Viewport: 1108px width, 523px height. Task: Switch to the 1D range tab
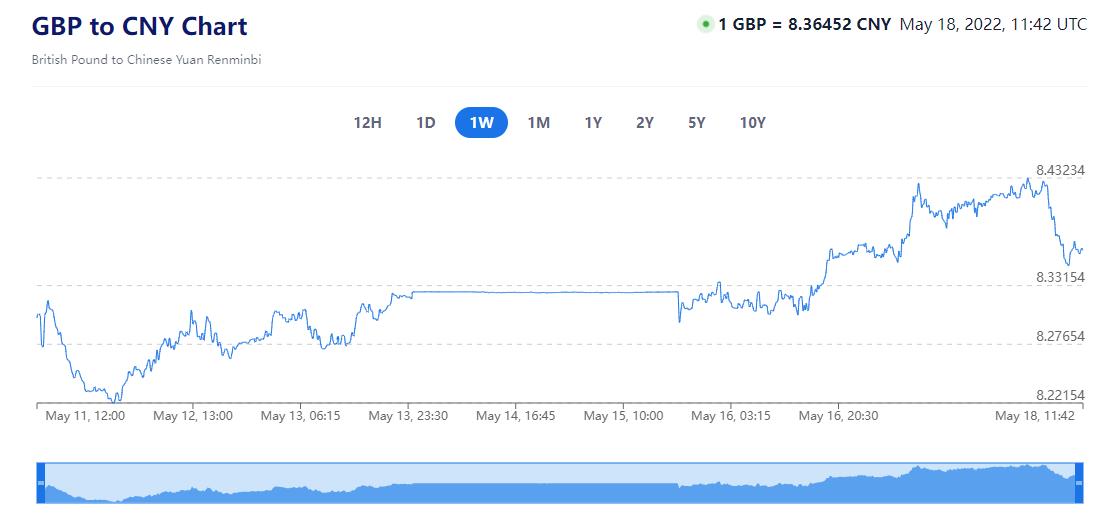425,123
